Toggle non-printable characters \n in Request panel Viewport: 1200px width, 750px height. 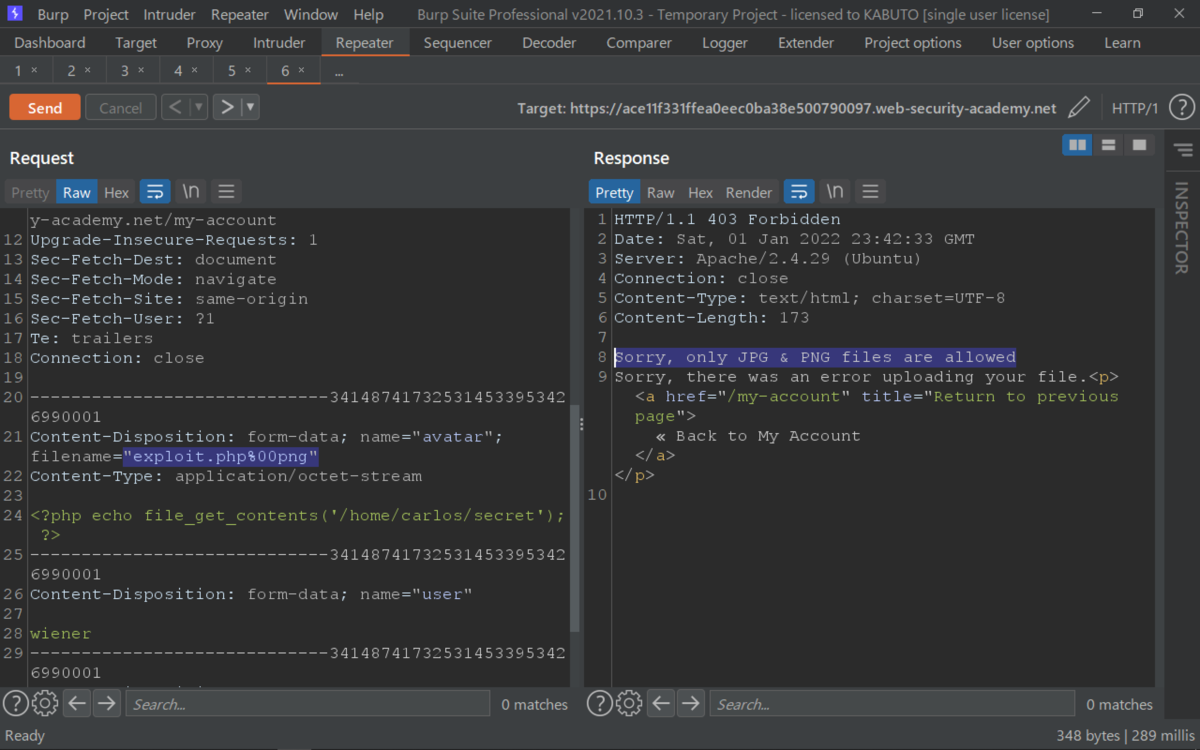tap(190, 192)
